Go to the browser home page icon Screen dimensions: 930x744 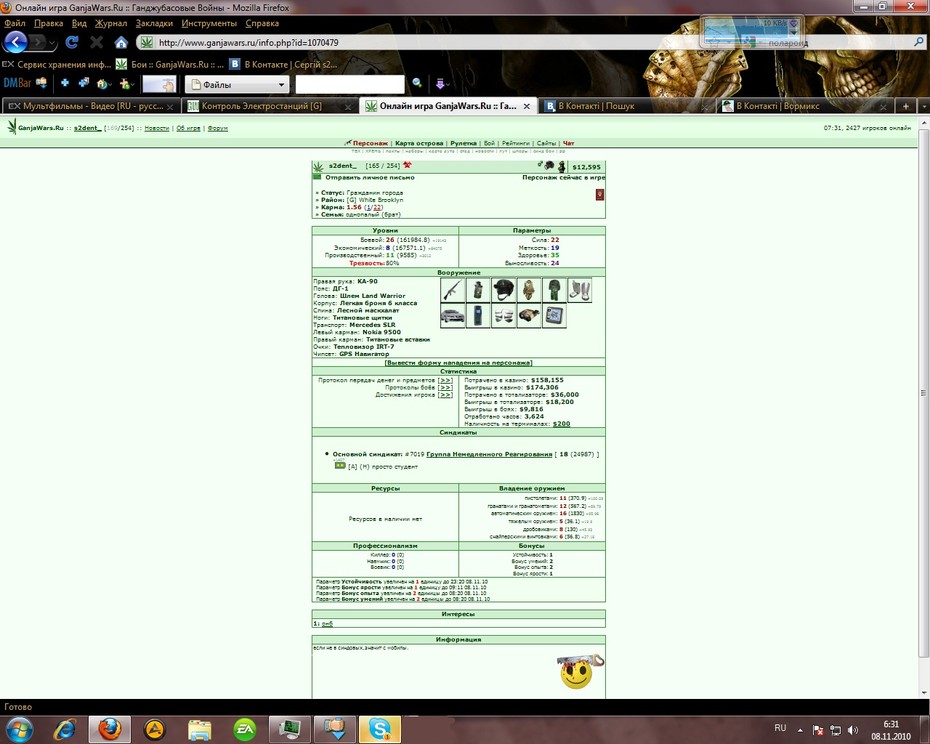[x=121, y=42]
